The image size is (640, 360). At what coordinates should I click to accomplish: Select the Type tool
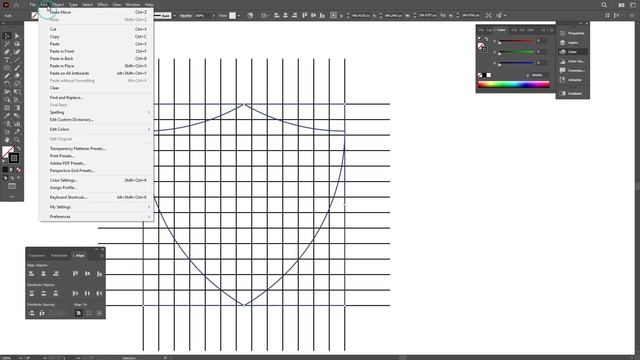pos(7,60)
